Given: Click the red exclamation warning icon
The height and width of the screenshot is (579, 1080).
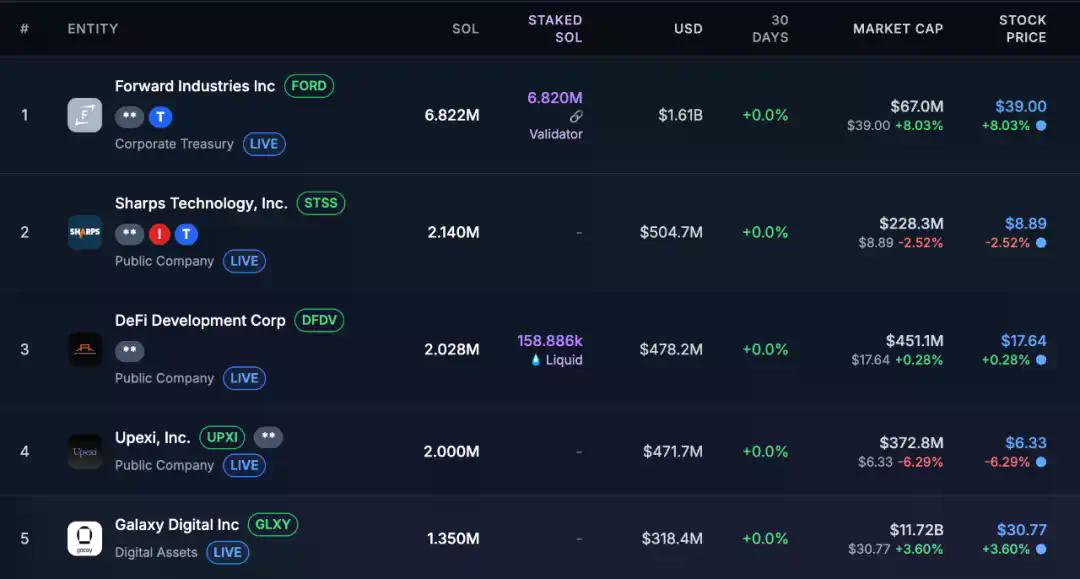Looking at the screenshot, I should pos(159,234).
